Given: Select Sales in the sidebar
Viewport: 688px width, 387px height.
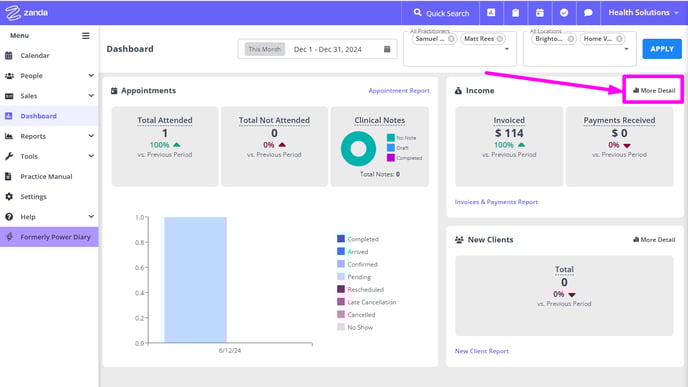Looking at the screenshot, I should click(x=29, y=96).
